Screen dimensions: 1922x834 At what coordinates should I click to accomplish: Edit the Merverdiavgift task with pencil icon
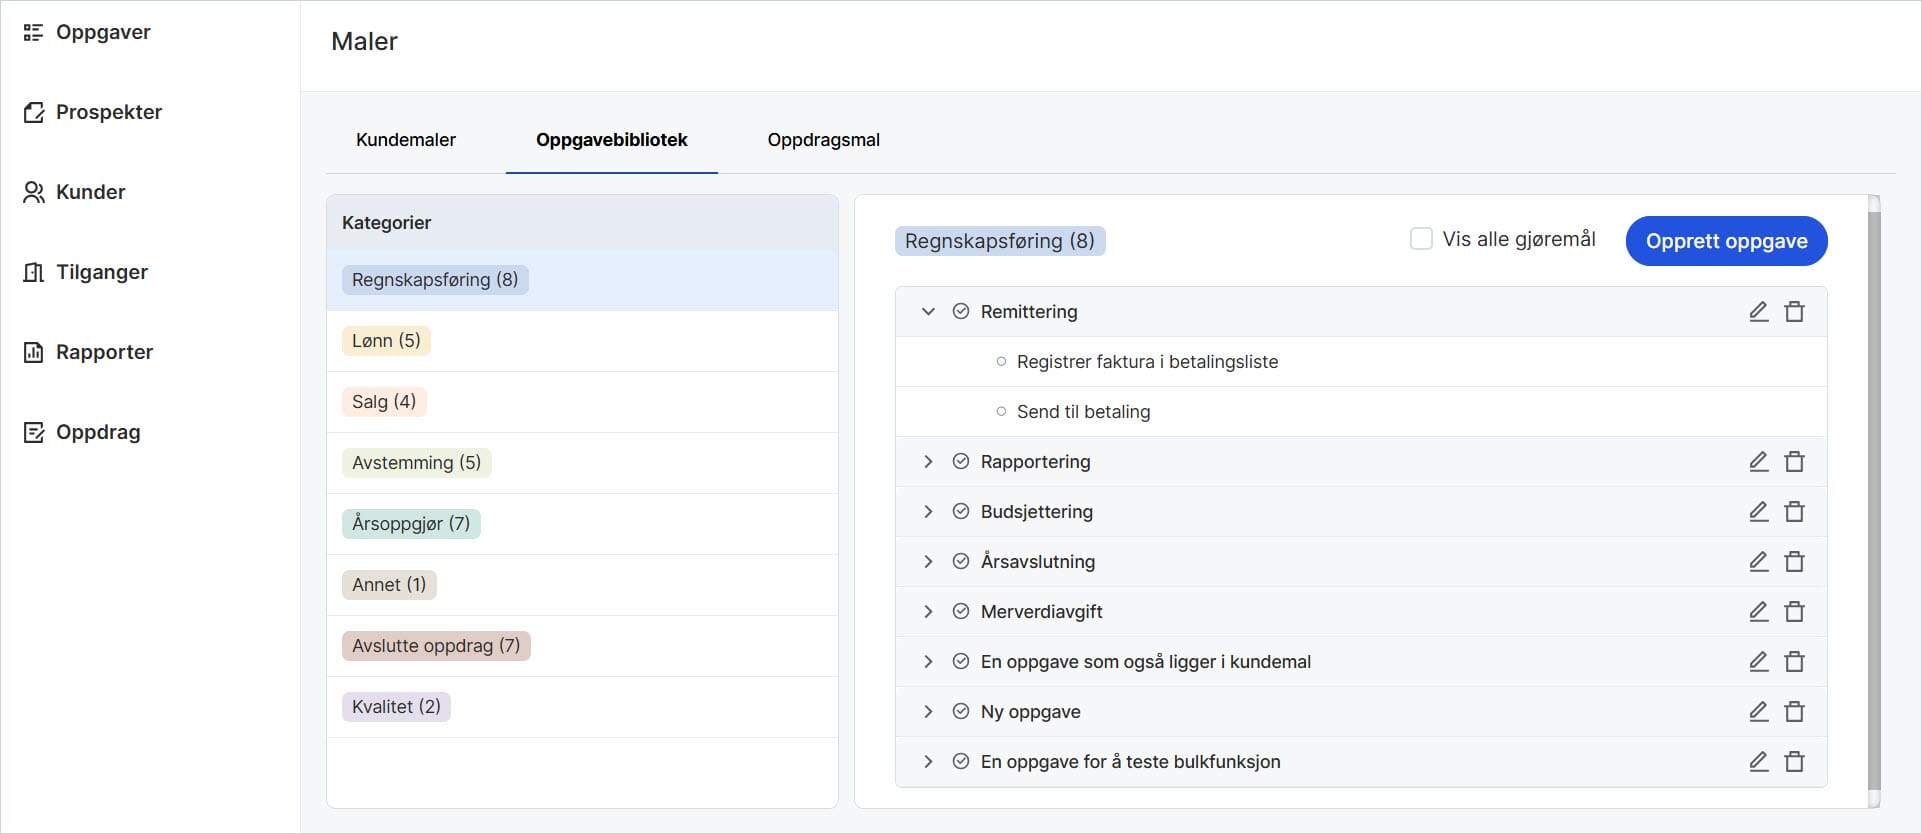1758,611
